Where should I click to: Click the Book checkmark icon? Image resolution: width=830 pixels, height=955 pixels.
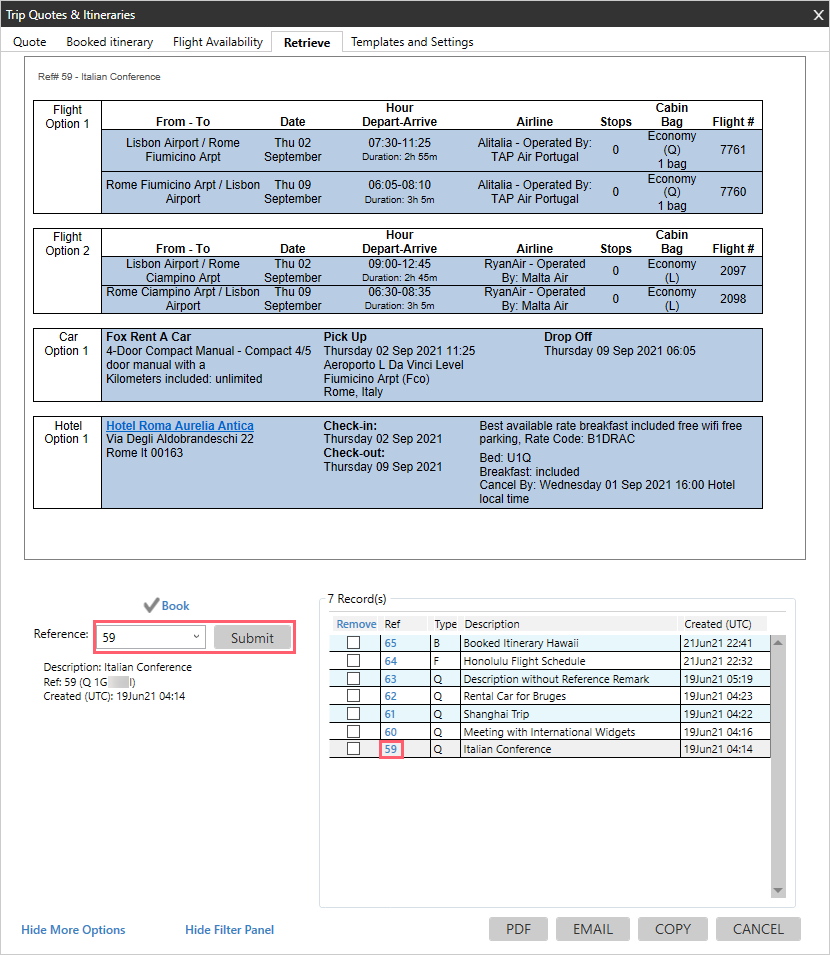tap(151, 605)
